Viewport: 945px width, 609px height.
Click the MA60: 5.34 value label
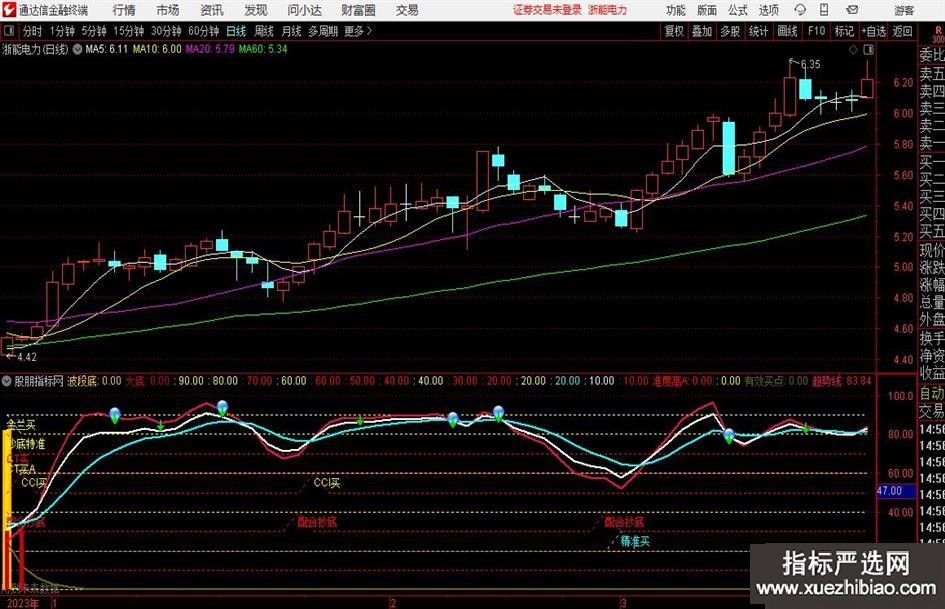[x=263, y=49]
